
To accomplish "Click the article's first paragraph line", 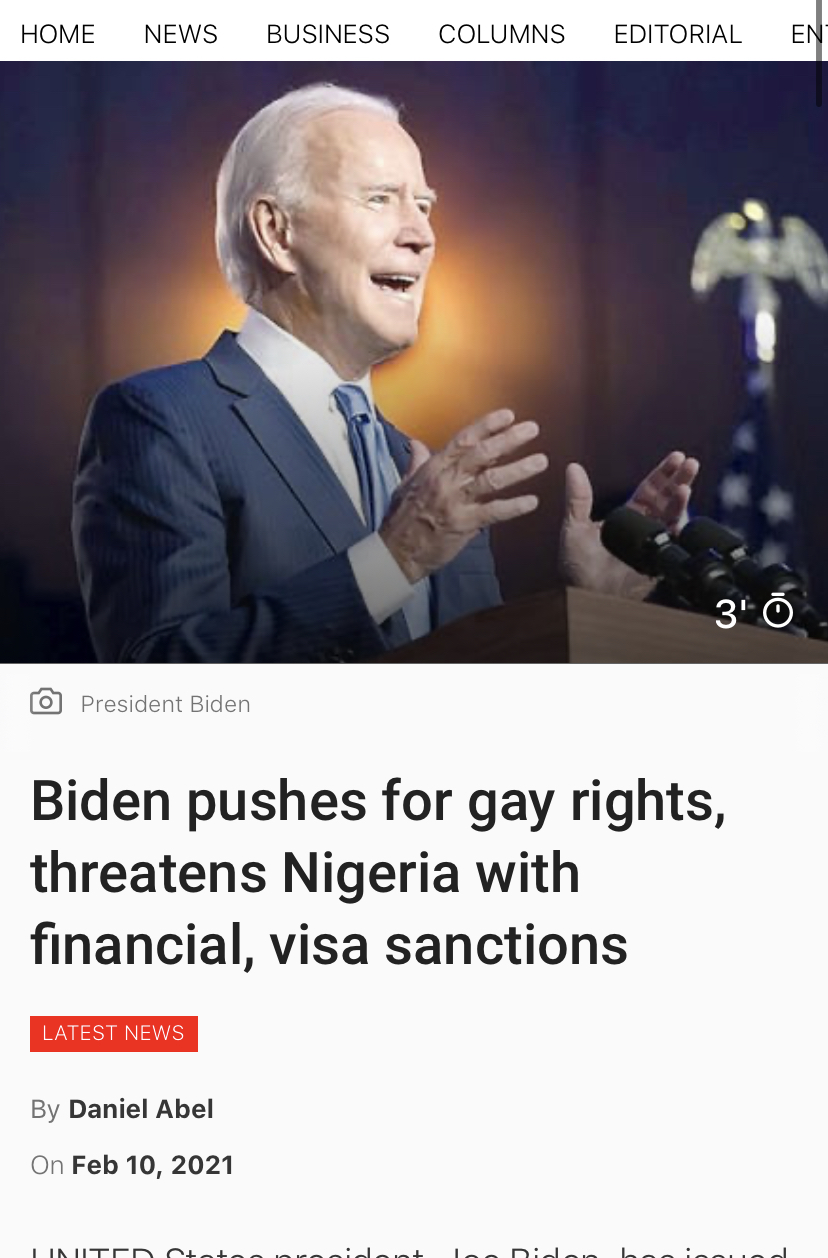I will point(410,1250).
